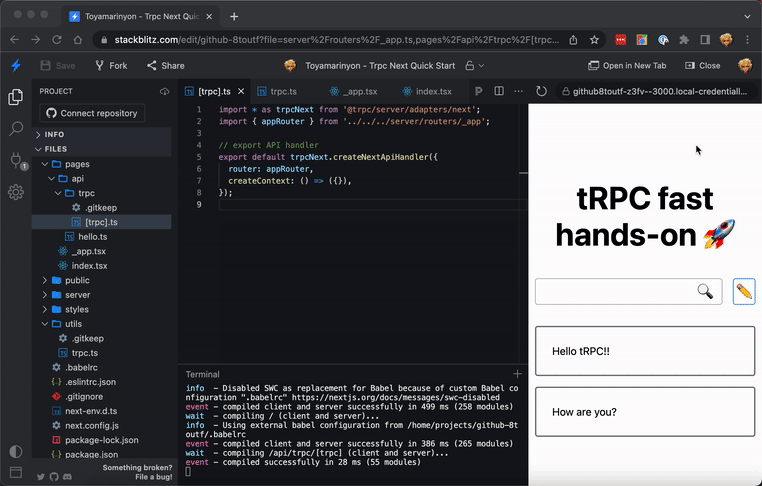
Task: Click the Discord icon in footer
Action: (x=67, y=477)
